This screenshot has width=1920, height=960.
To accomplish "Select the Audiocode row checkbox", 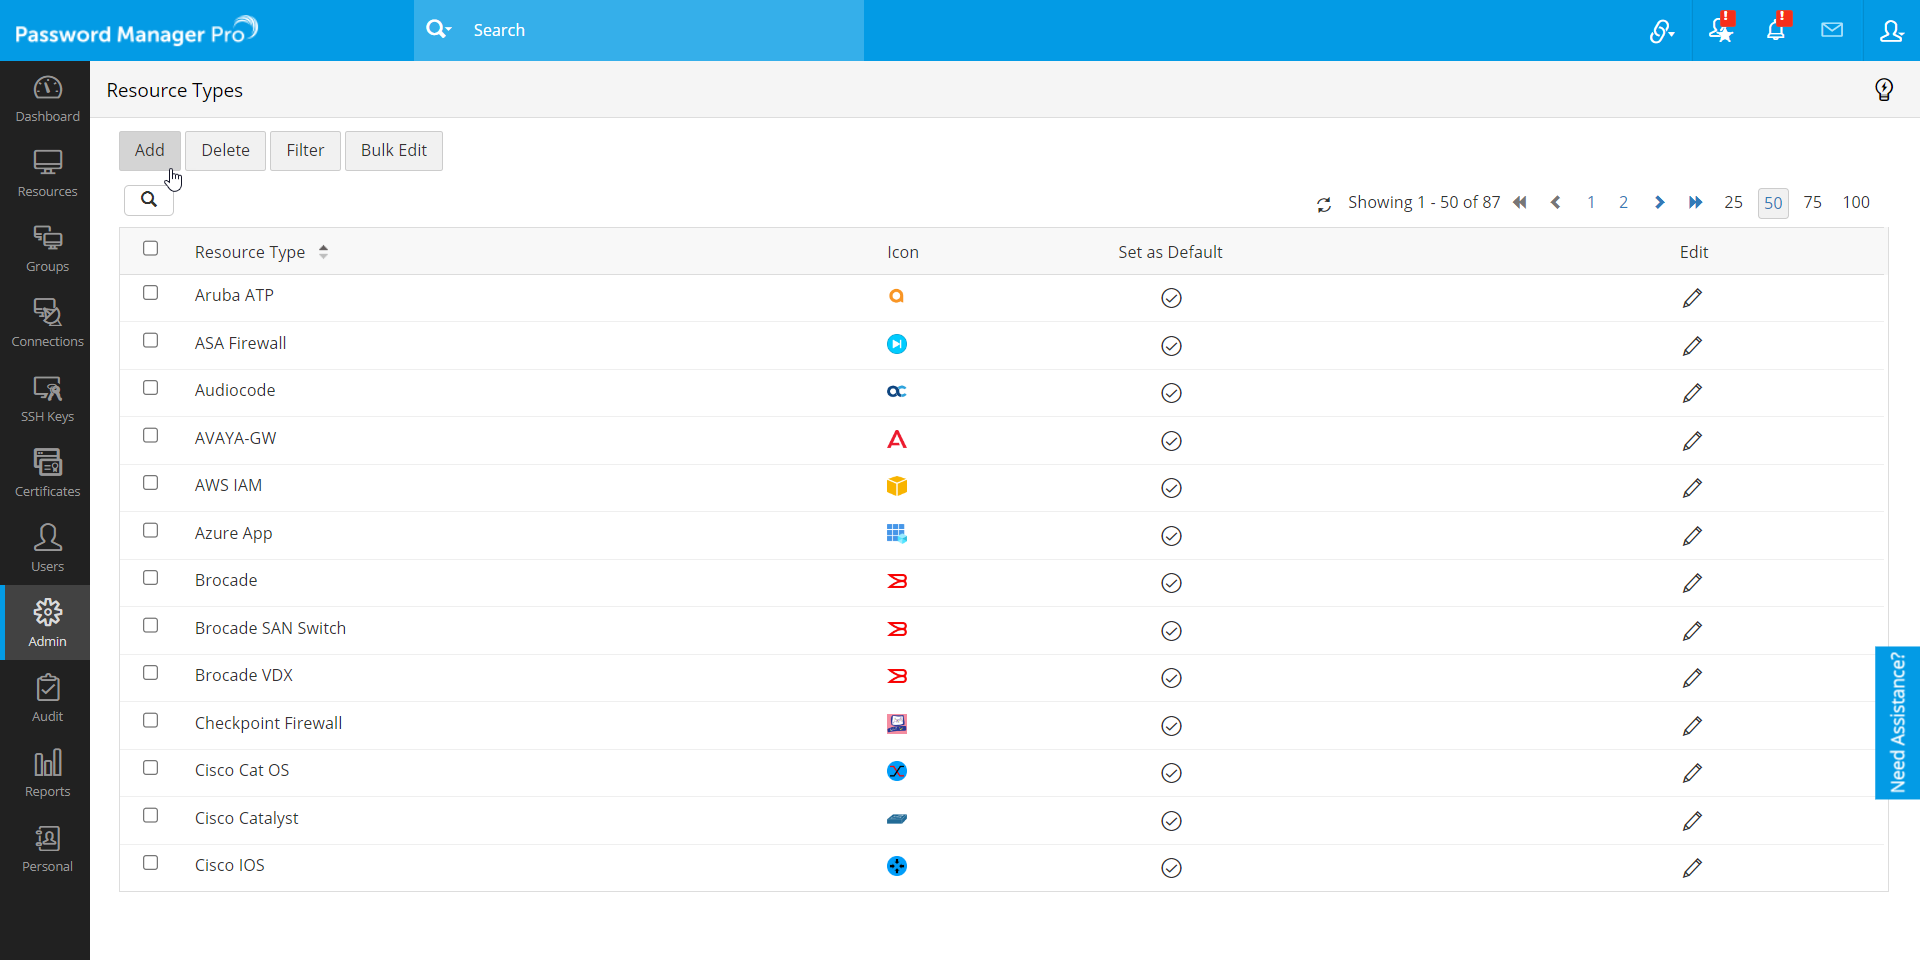I will click(150, 388).
